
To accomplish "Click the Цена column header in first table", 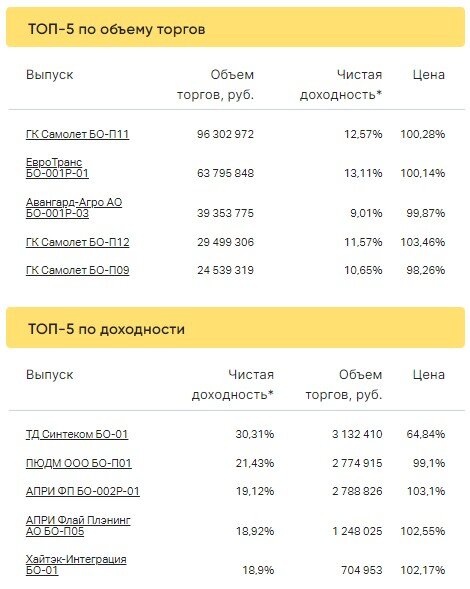I will click(x=429, y=75).
